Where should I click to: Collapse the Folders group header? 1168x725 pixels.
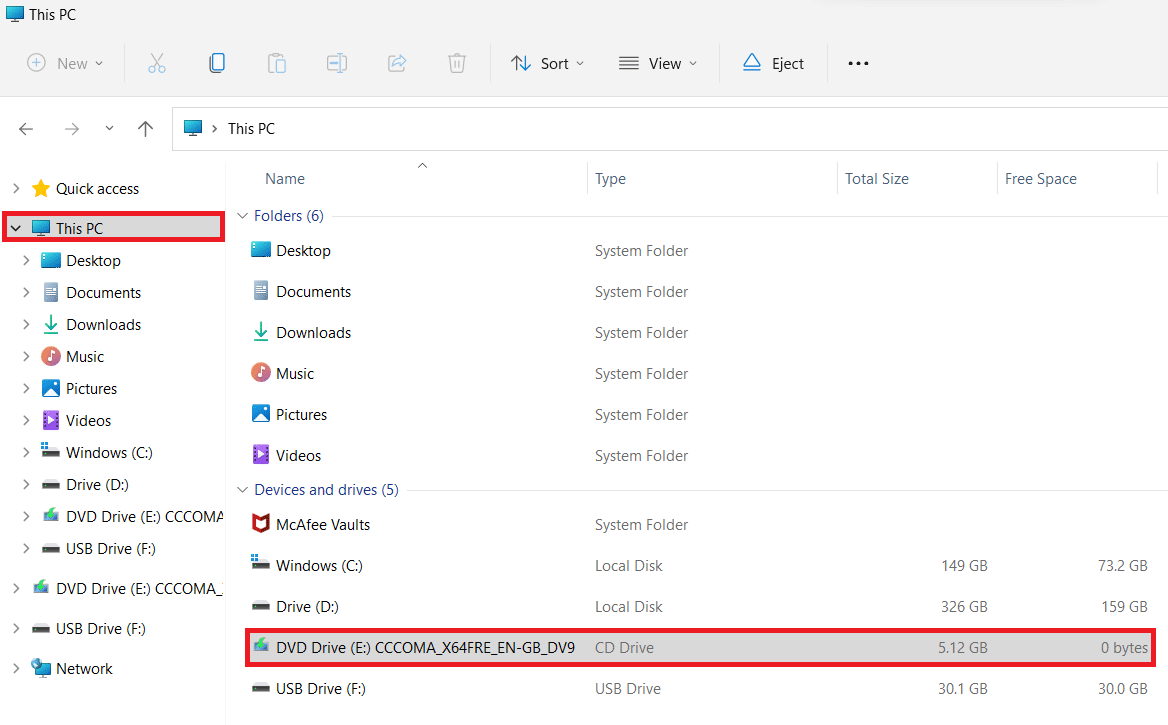(x=241, y=216)
